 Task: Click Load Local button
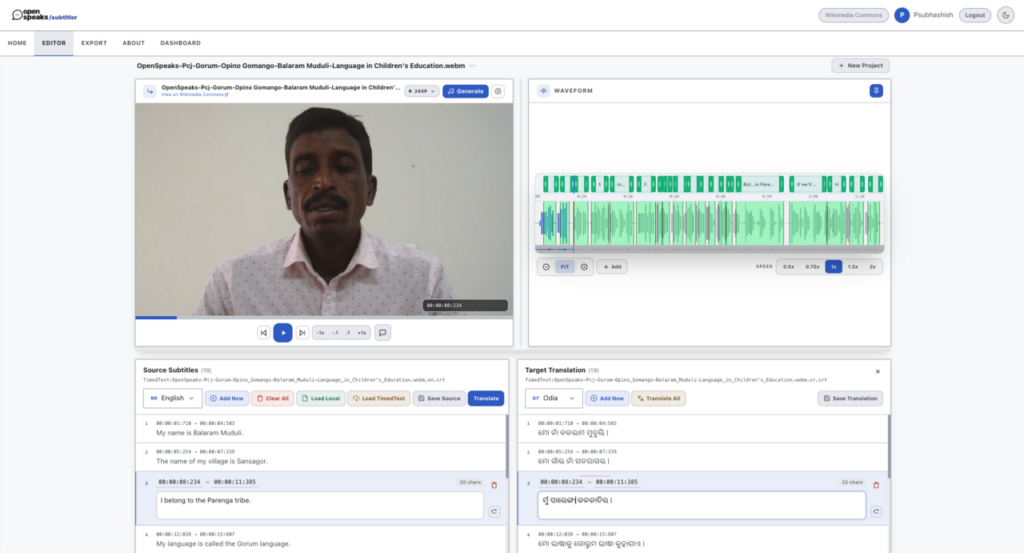pos(321,398)
